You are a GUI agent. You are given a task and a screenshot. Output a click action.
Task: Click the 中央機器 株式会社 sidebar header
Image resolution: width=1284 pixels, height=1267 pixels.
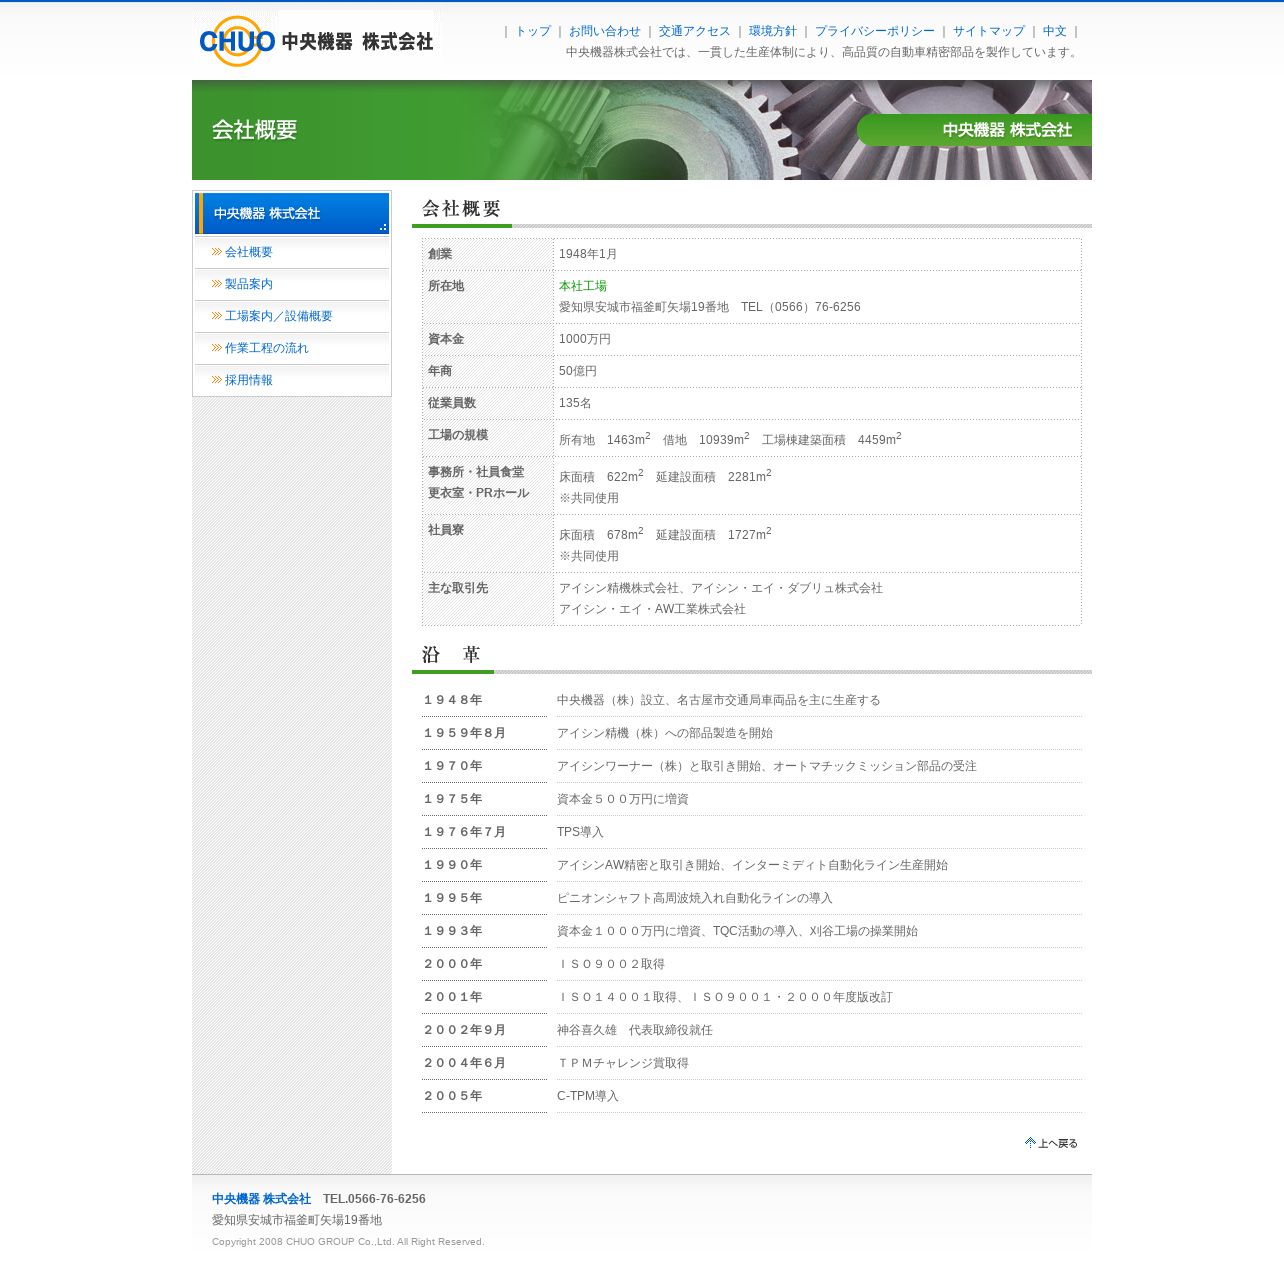(292, 213)
